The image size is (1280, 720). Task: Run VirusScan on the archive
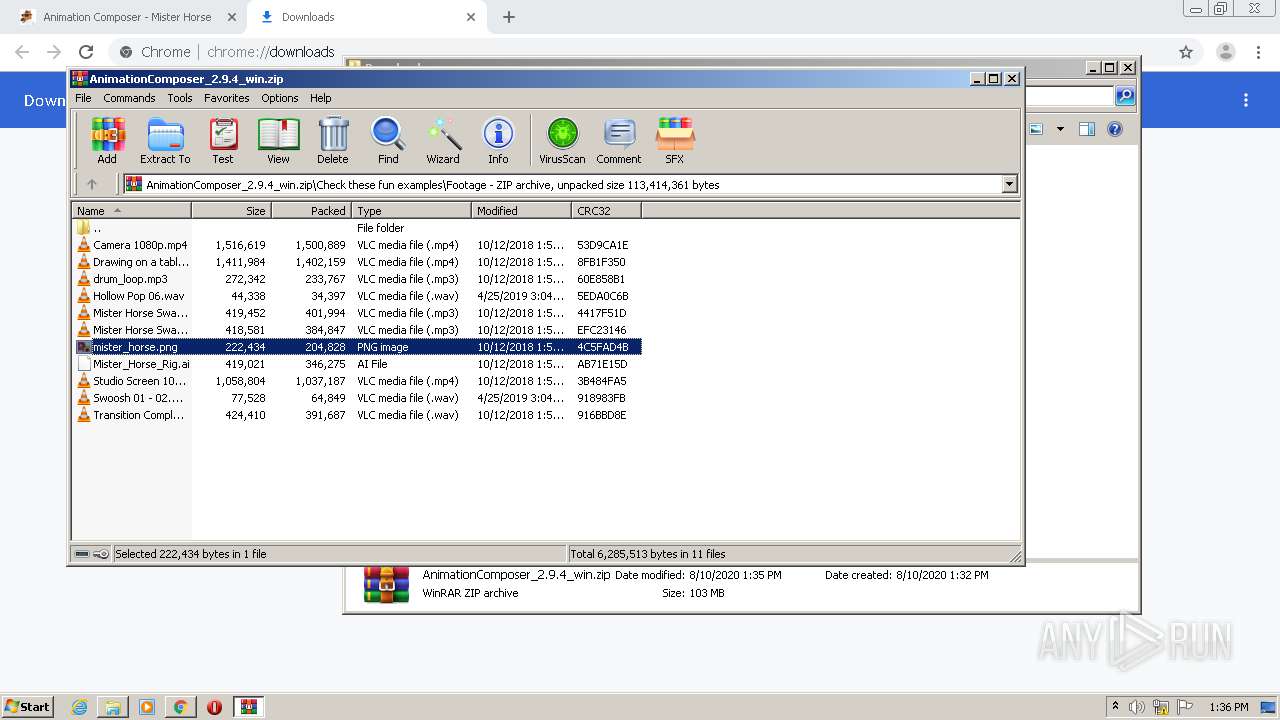pos(562,140)
